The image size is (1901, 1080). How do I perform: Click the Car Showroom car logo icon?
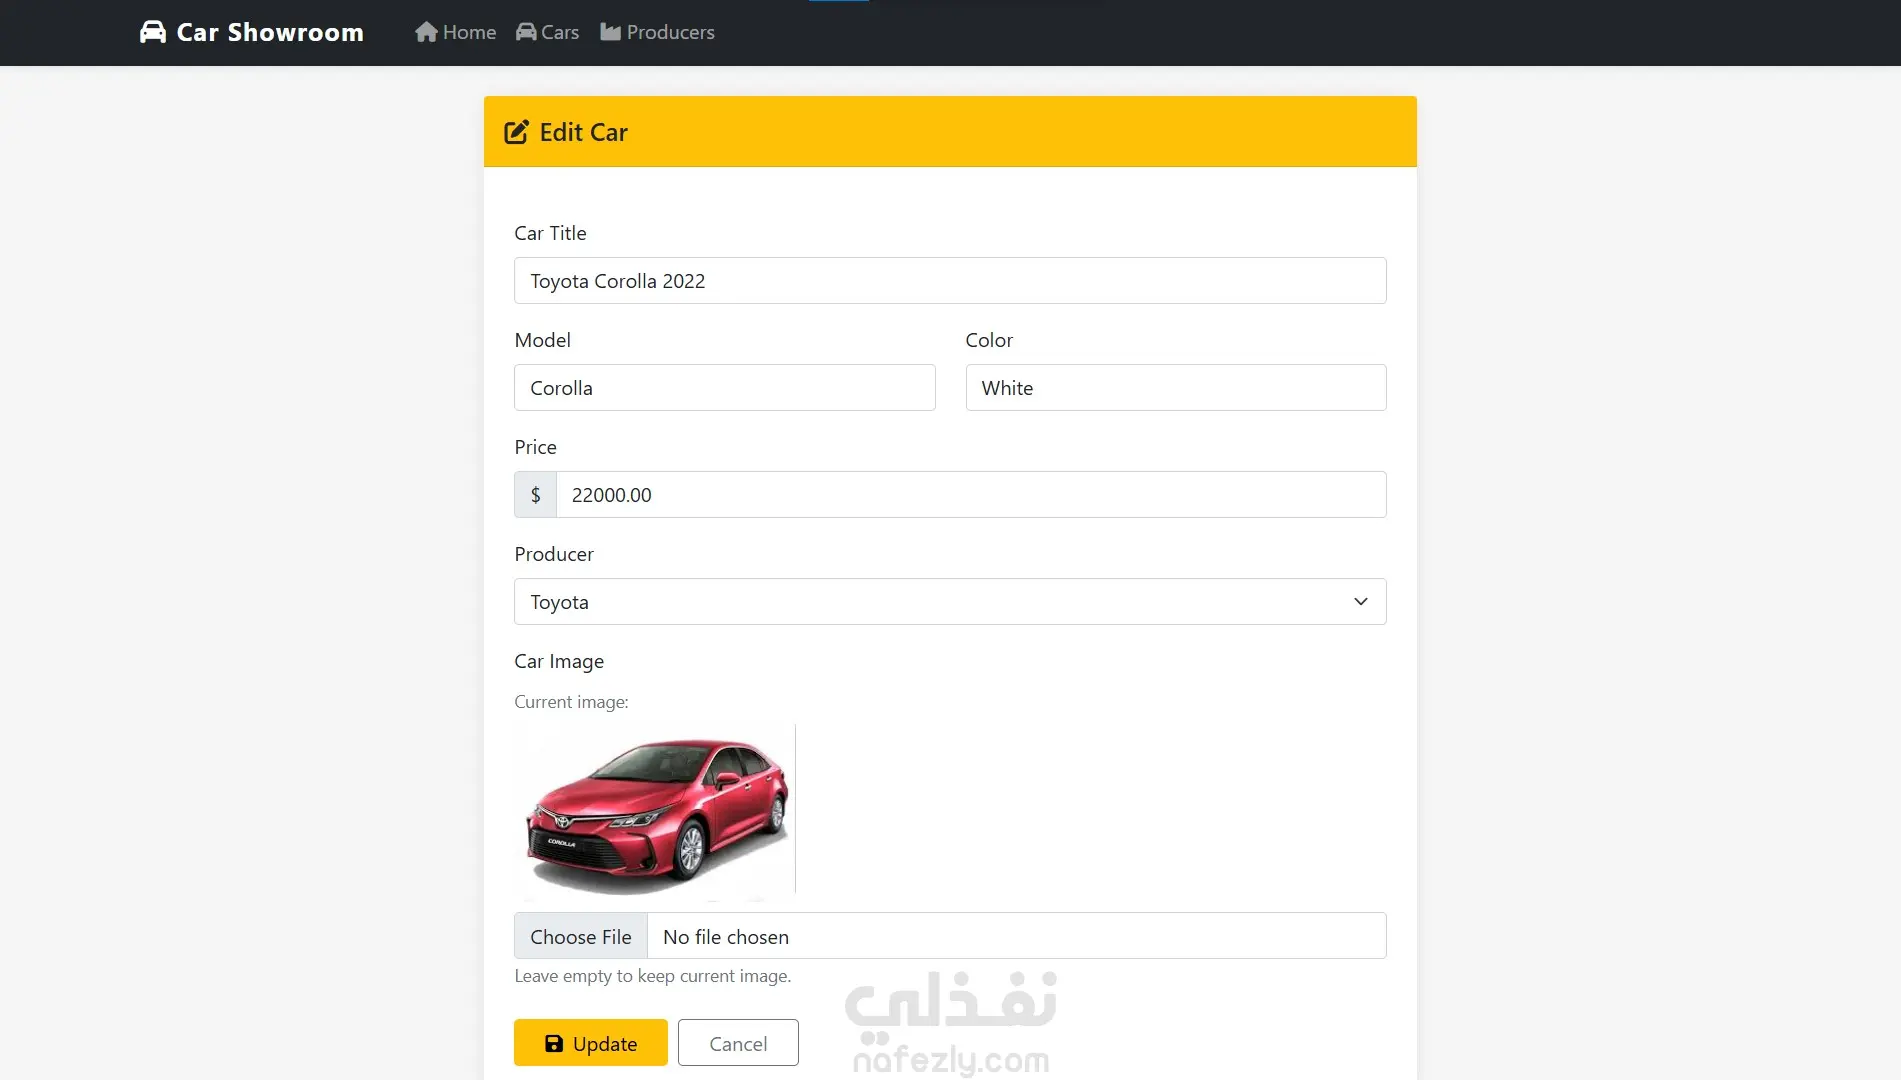coord(153,32)
